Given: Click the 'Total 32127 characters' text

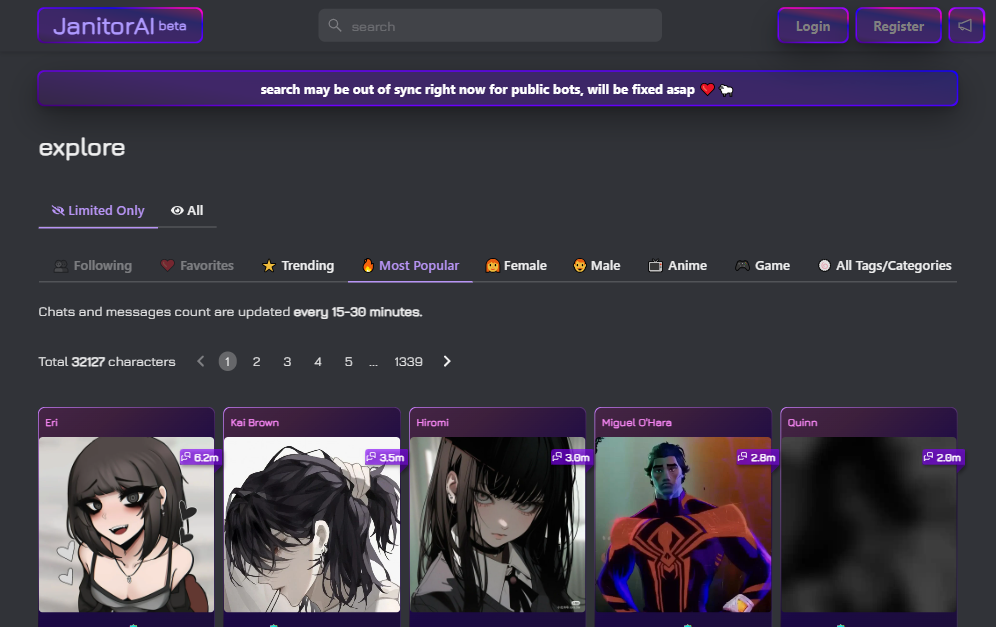Looking at the screenshot, I should point(107,361).
